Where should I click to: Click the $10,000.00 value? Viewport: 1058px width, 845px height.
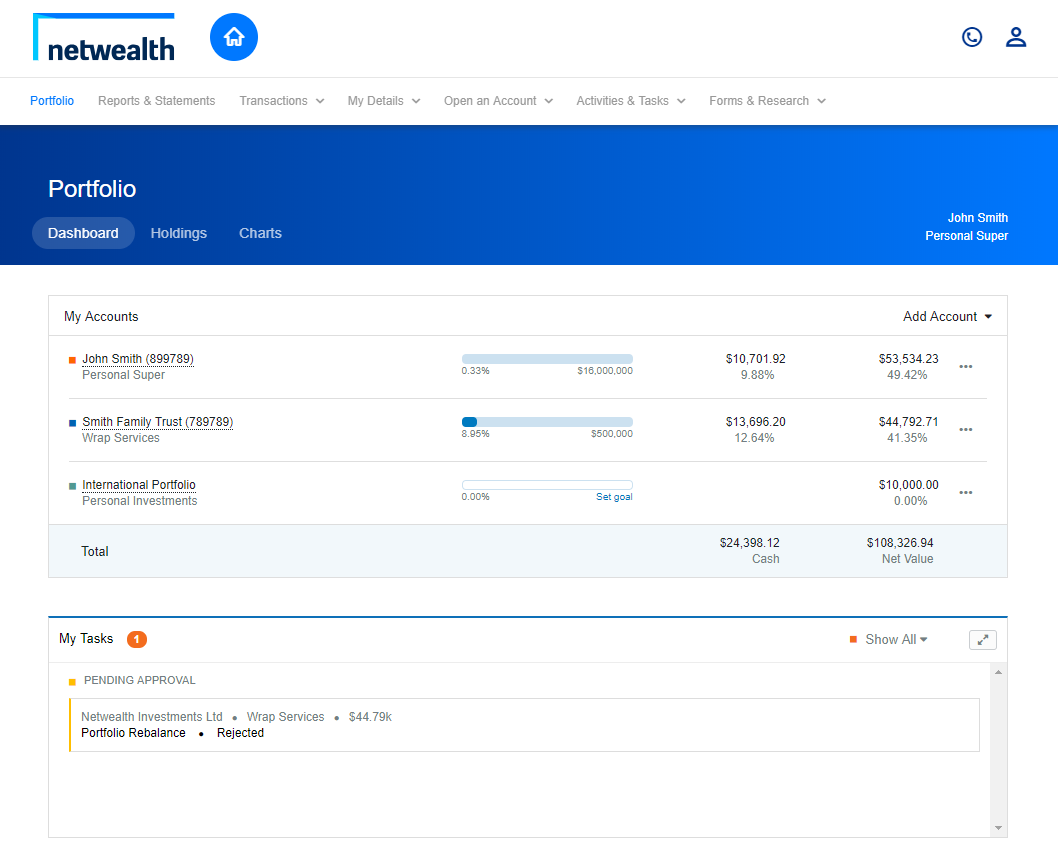pyautogui.click(x=908, y=485)
